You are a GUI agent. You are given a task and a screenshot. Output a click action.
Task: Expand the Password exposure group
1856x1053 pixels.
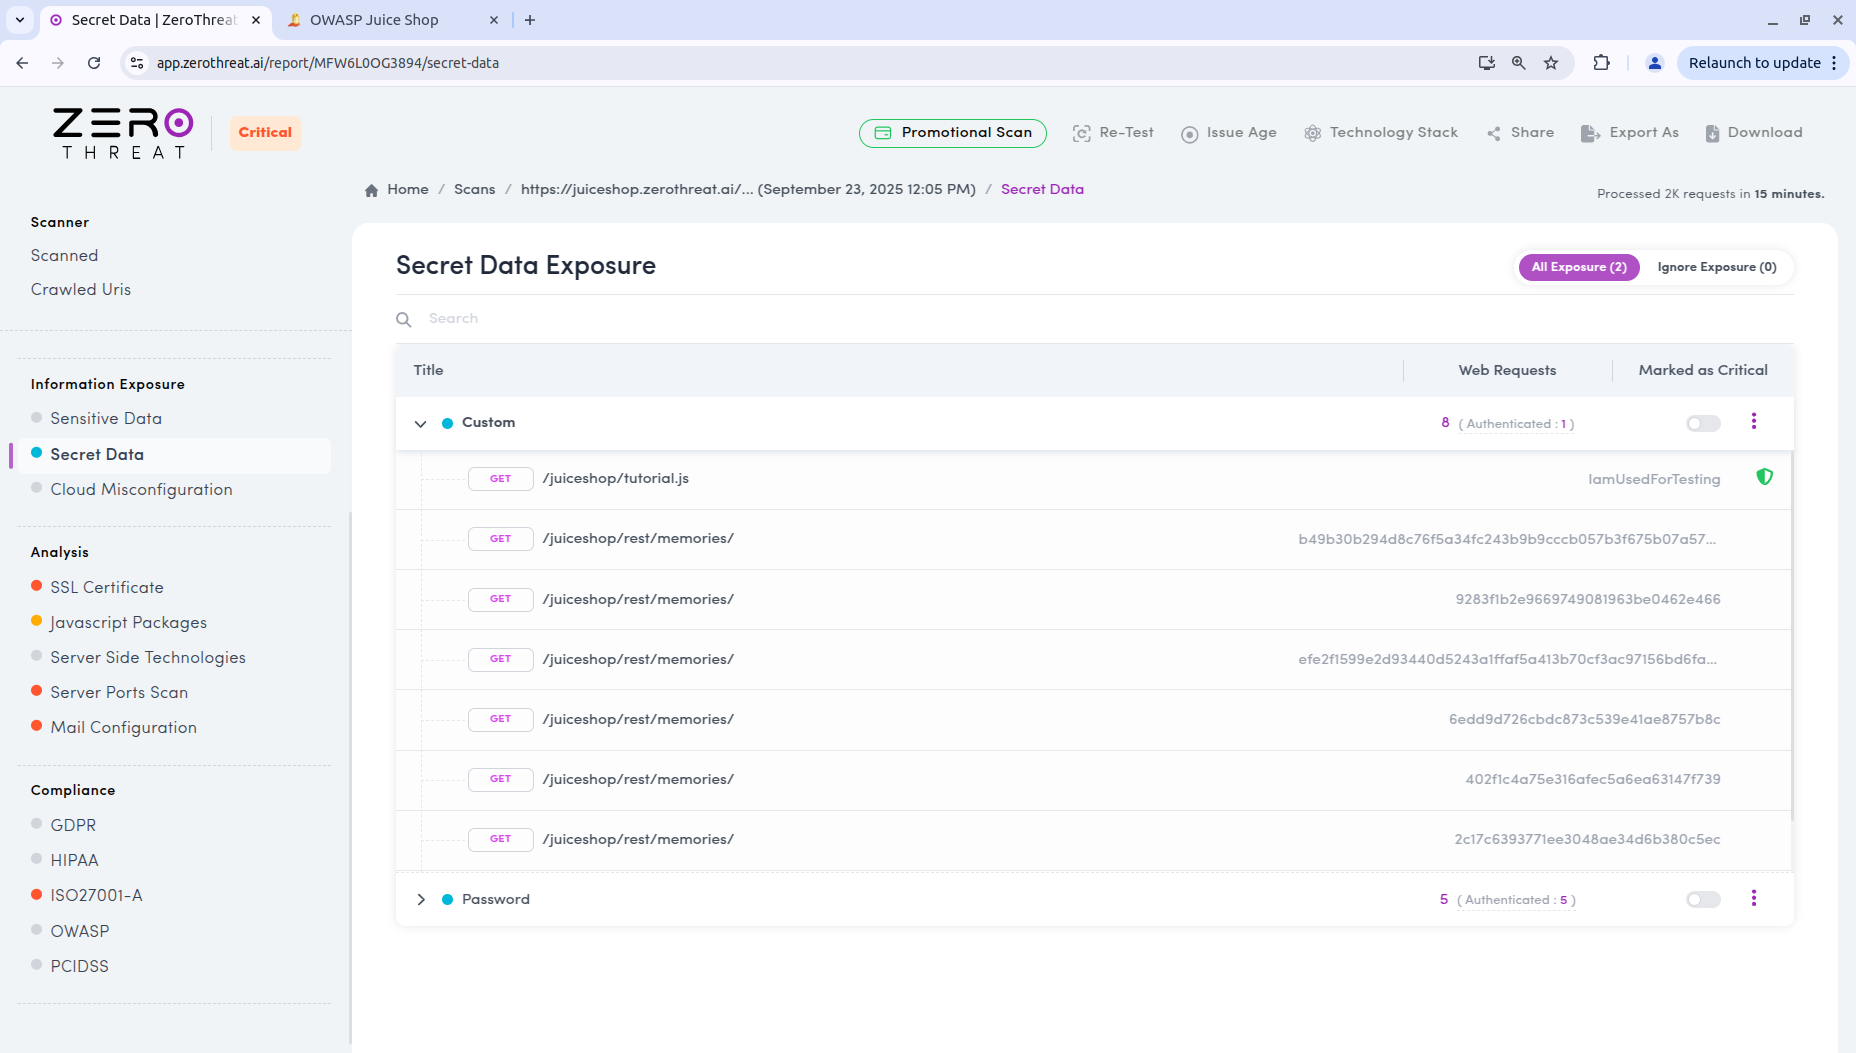421,899
